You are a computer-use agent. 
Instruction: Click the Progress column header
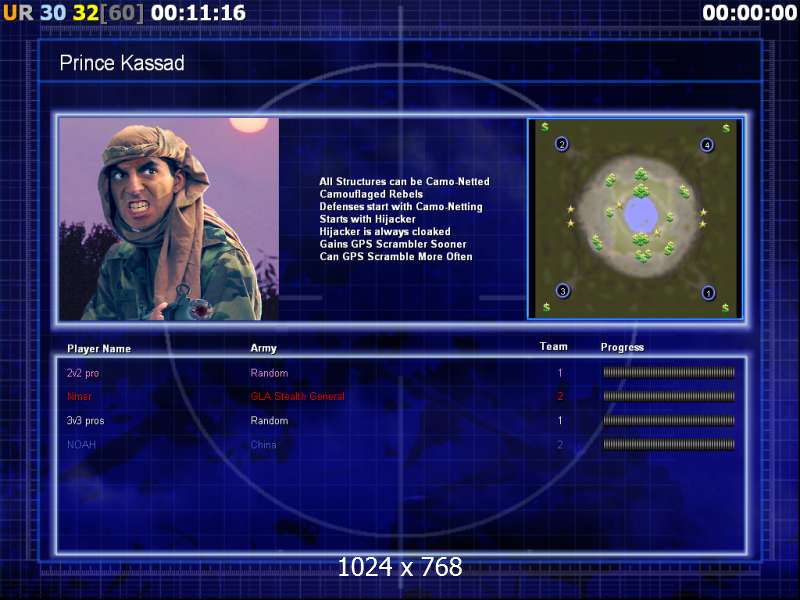click(x=622, y=347)
